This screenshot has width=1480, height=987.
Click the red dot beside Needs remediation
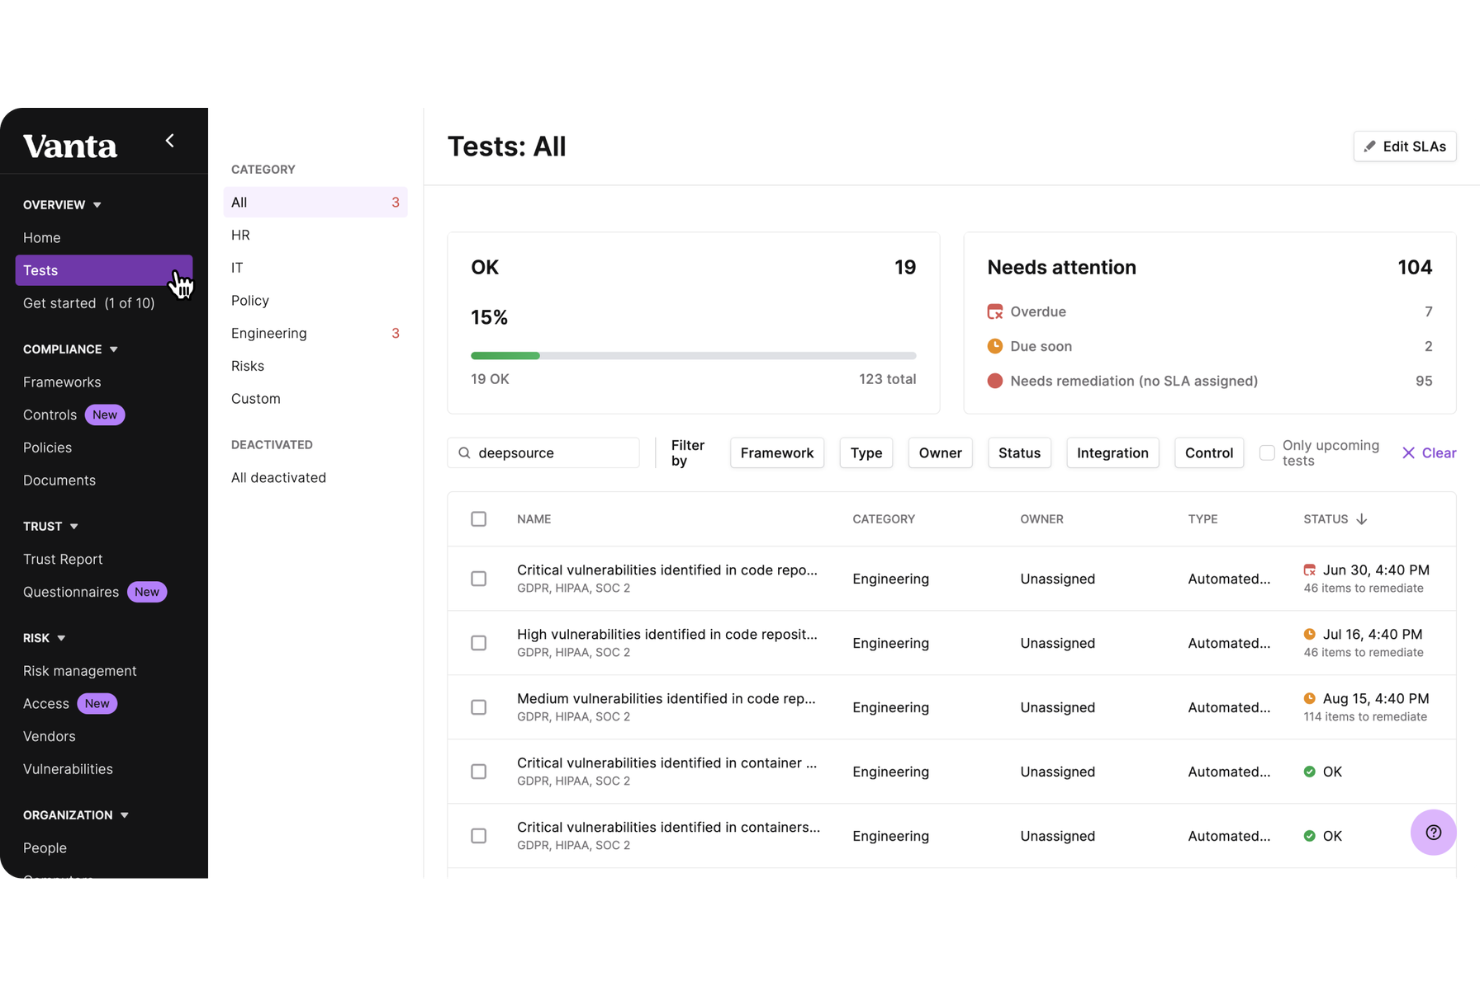pos(995,381)
